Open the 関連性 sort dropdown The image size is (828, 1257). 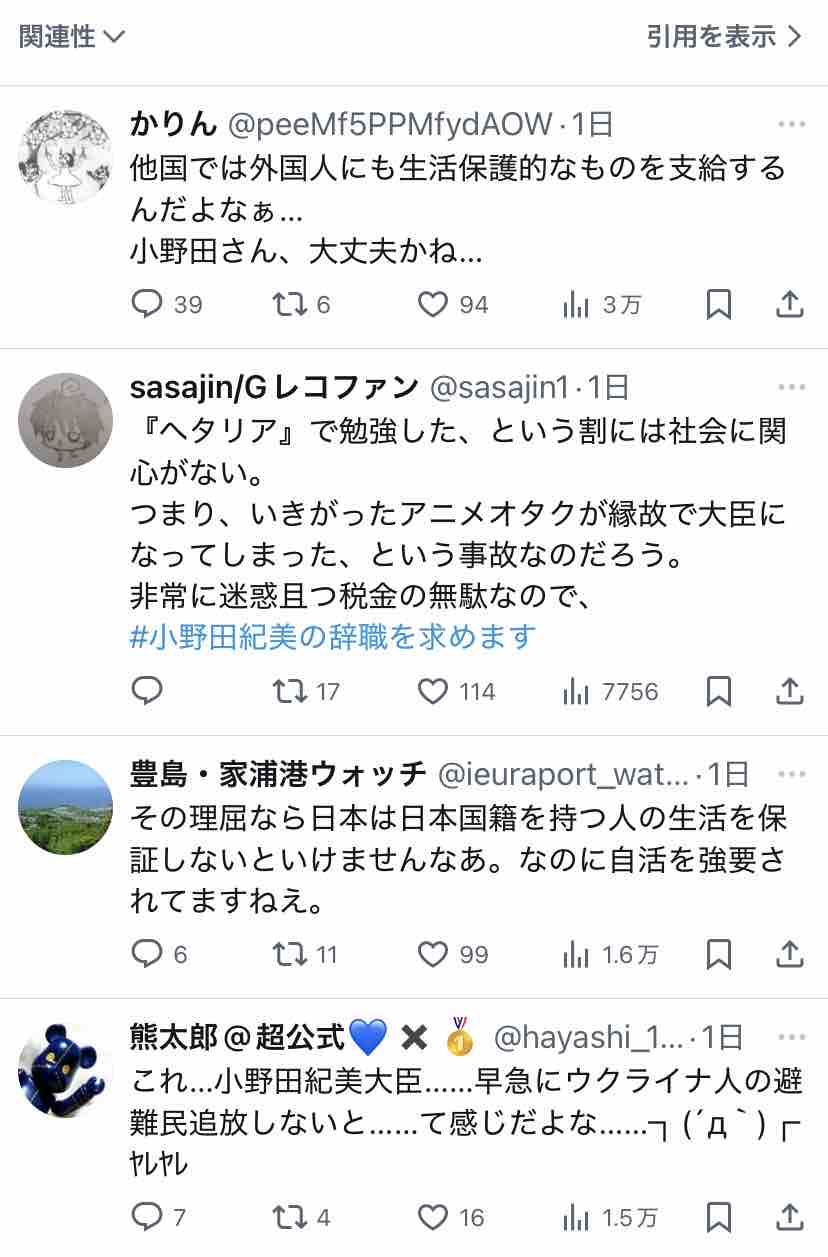pos(72,37)
